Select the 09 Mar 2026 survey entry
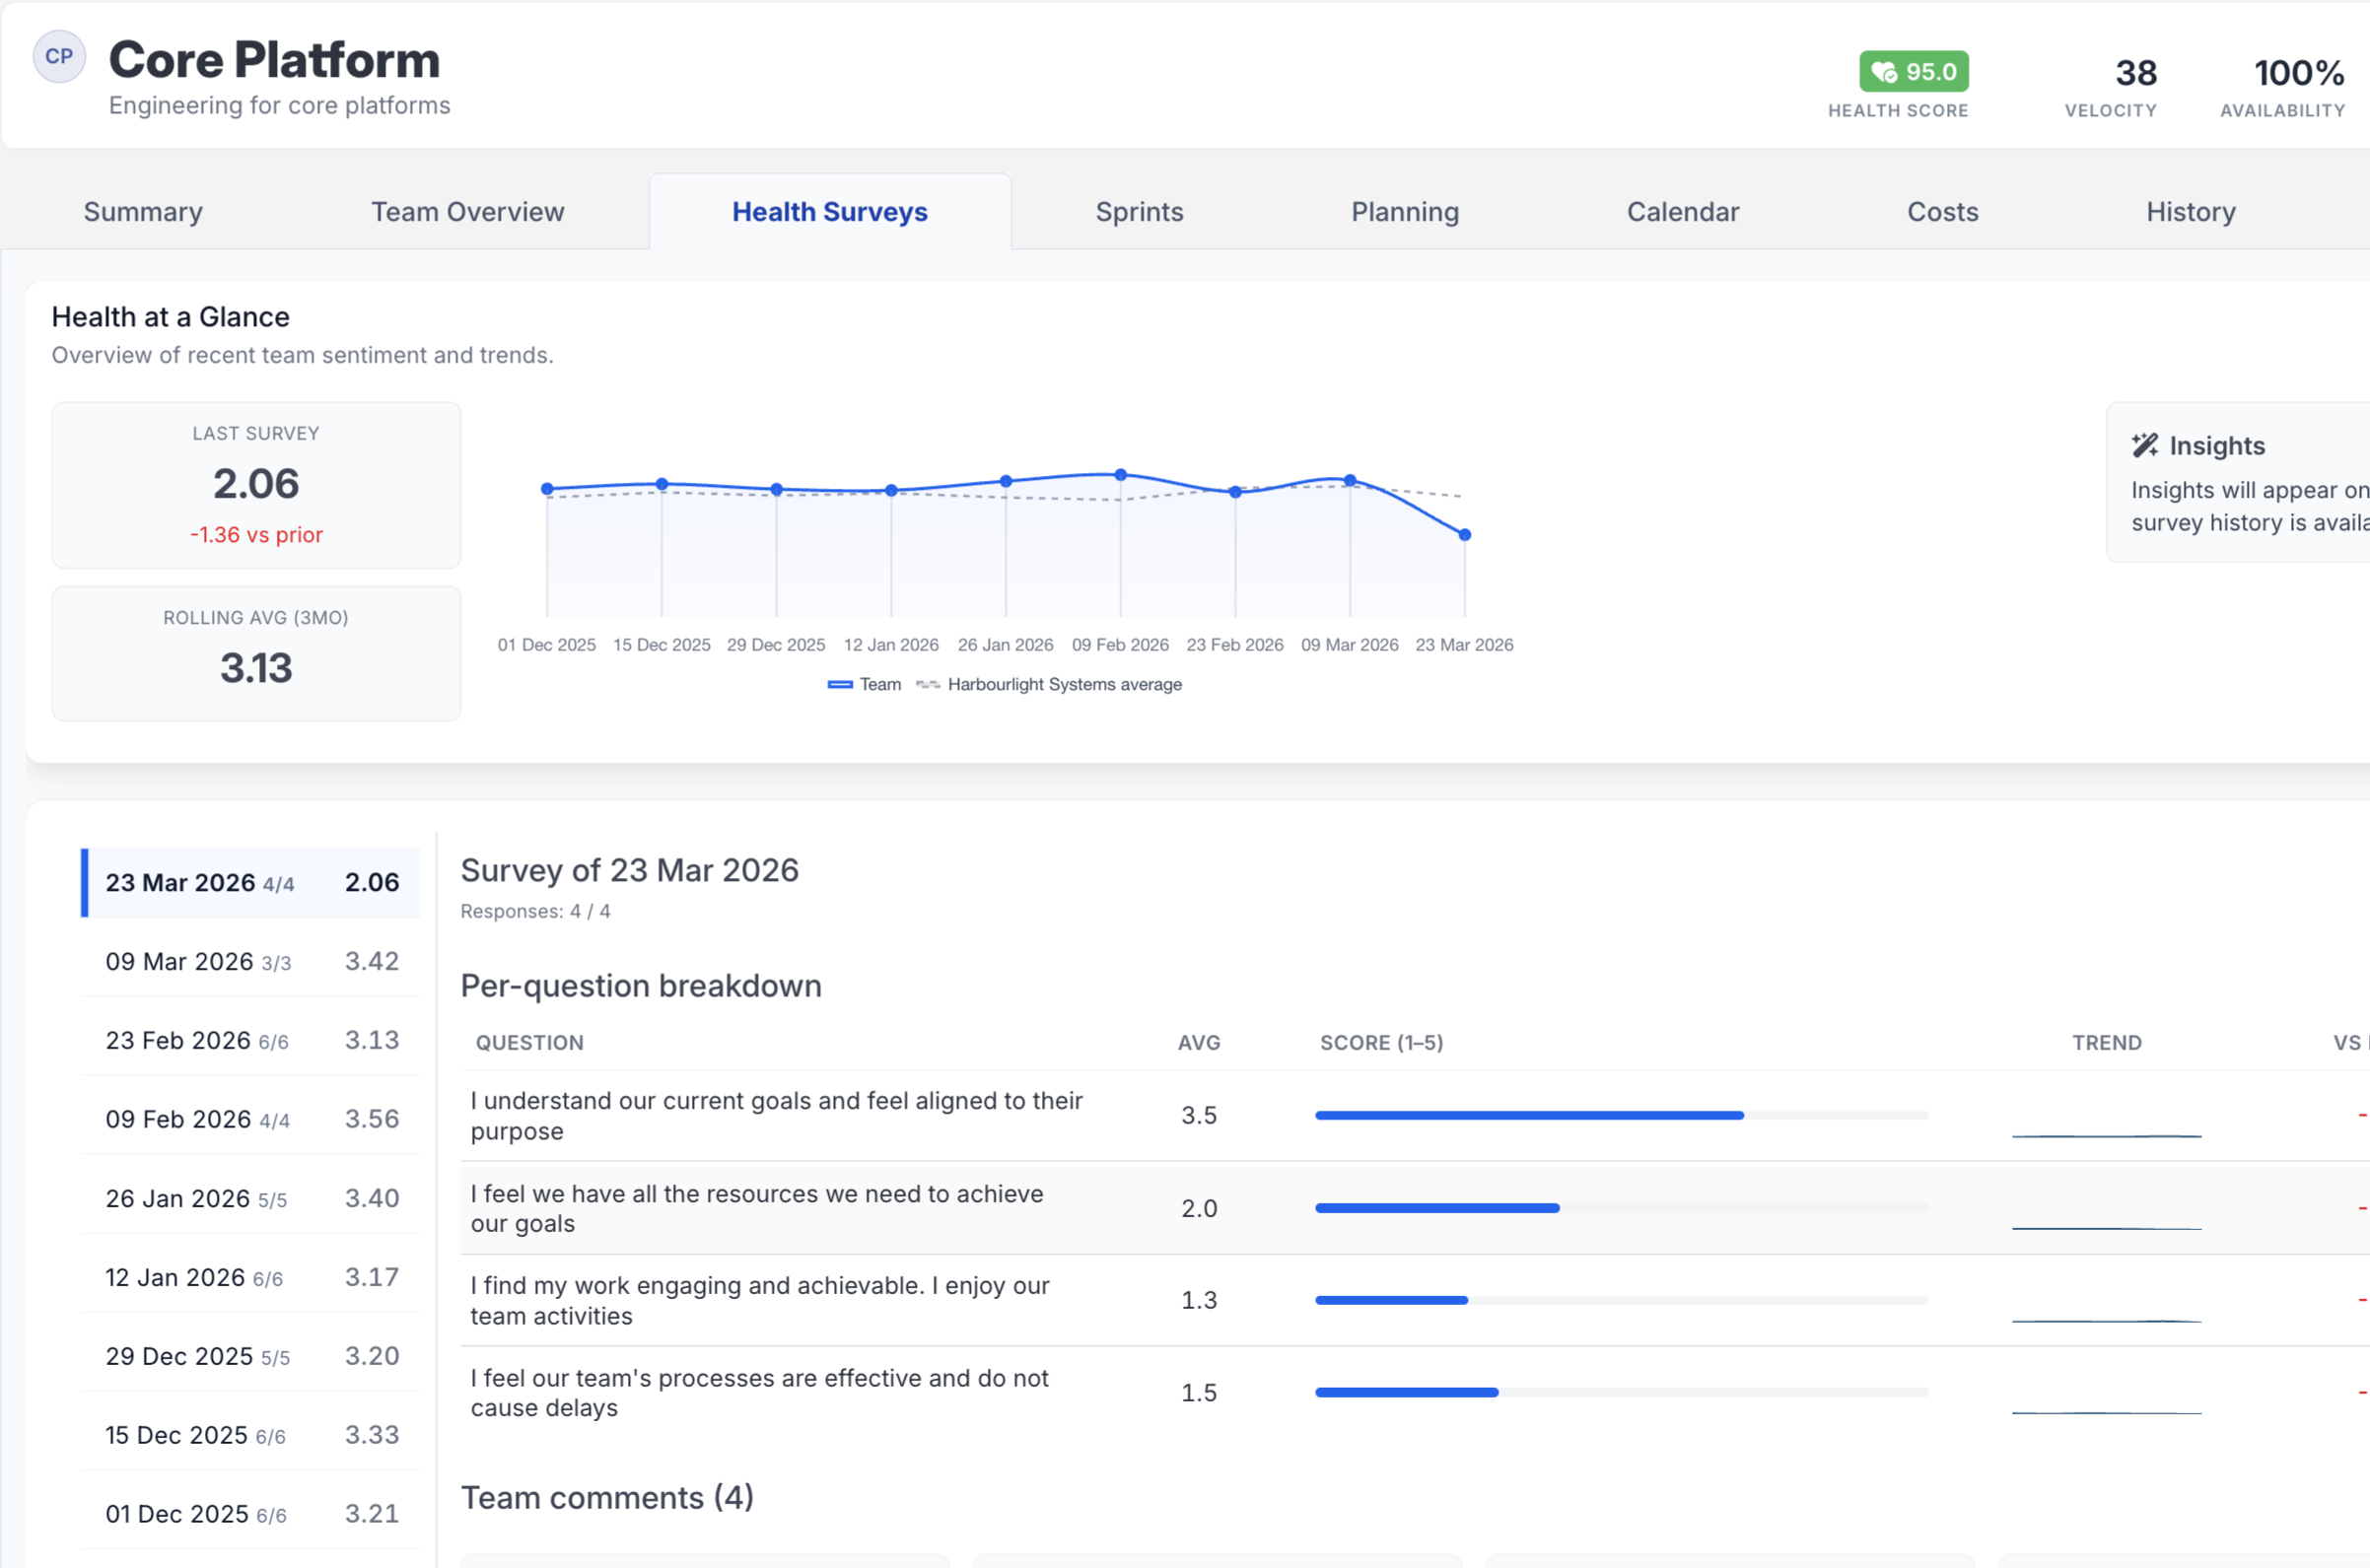Viewport: 2370px width, 1568px height. click(249, 961)
